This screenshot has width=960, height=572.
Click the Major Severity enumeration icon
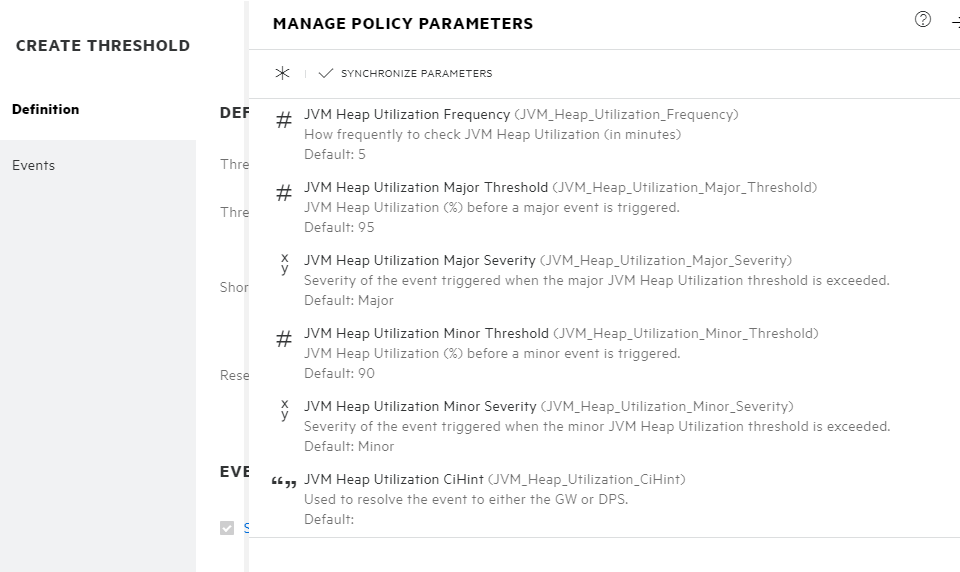[284, 263]
